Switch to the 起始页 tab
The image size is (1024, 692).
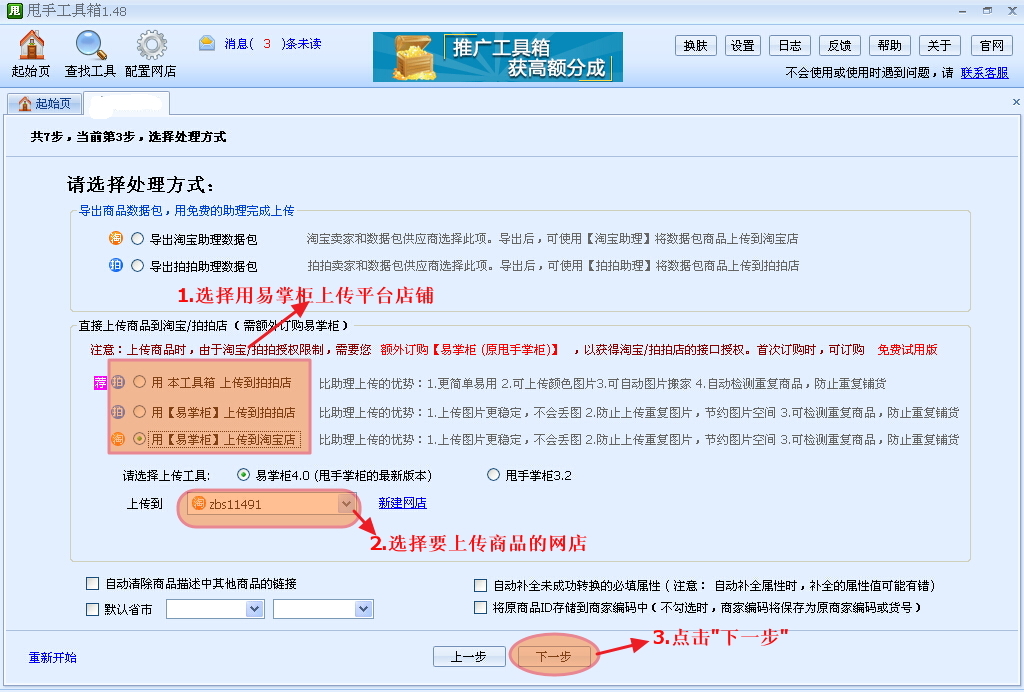(x=44, y=103)
